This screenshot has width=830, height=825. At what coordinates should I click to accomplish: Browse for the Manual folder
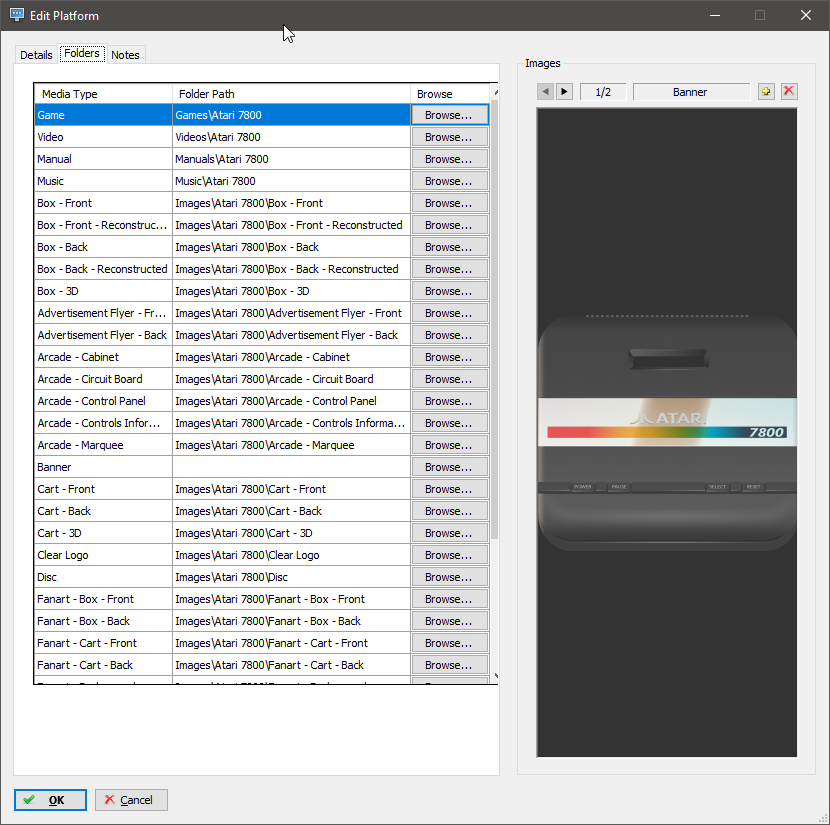tap(449, 159)
